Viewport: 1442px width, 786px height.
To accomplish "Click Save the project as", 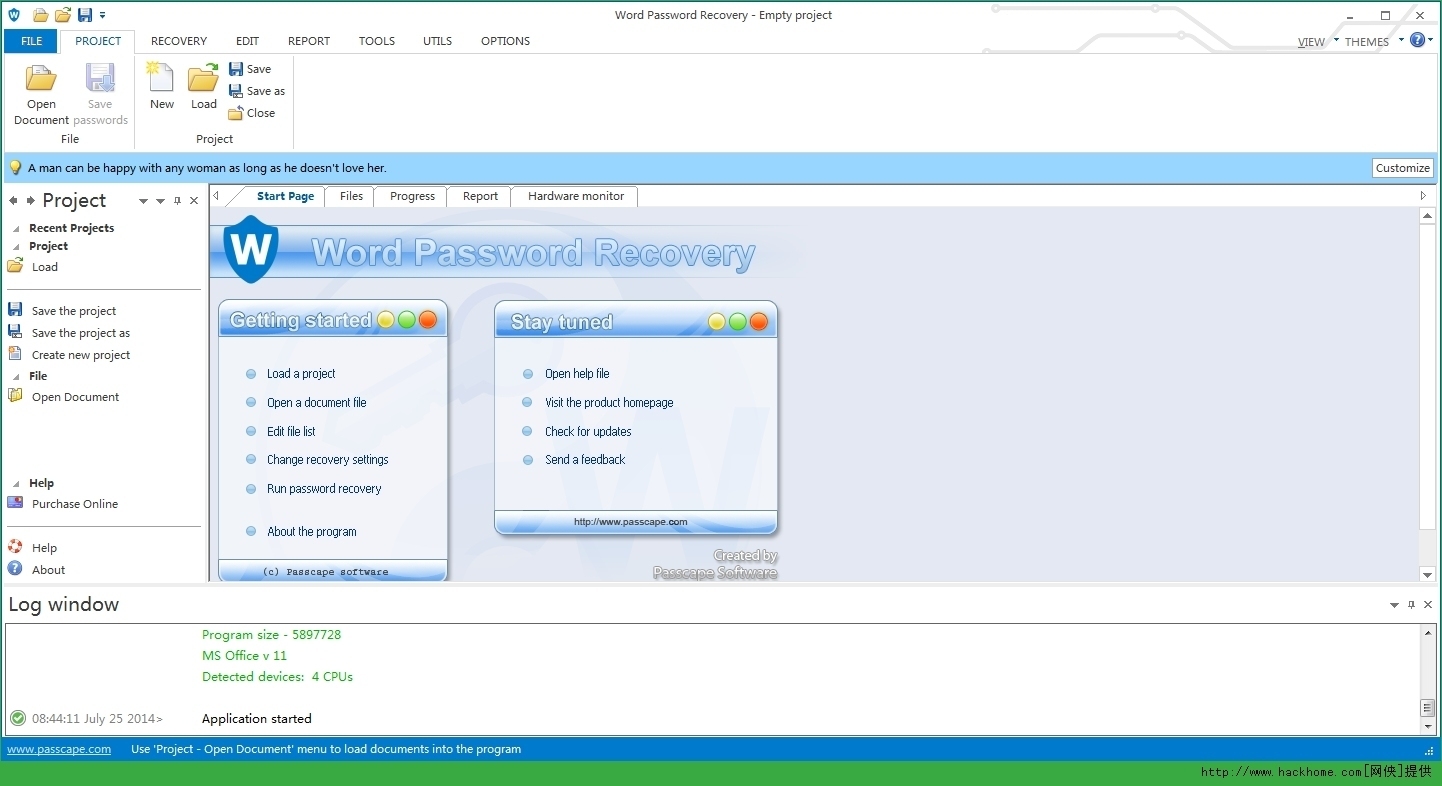I will [x=69, y=333].
